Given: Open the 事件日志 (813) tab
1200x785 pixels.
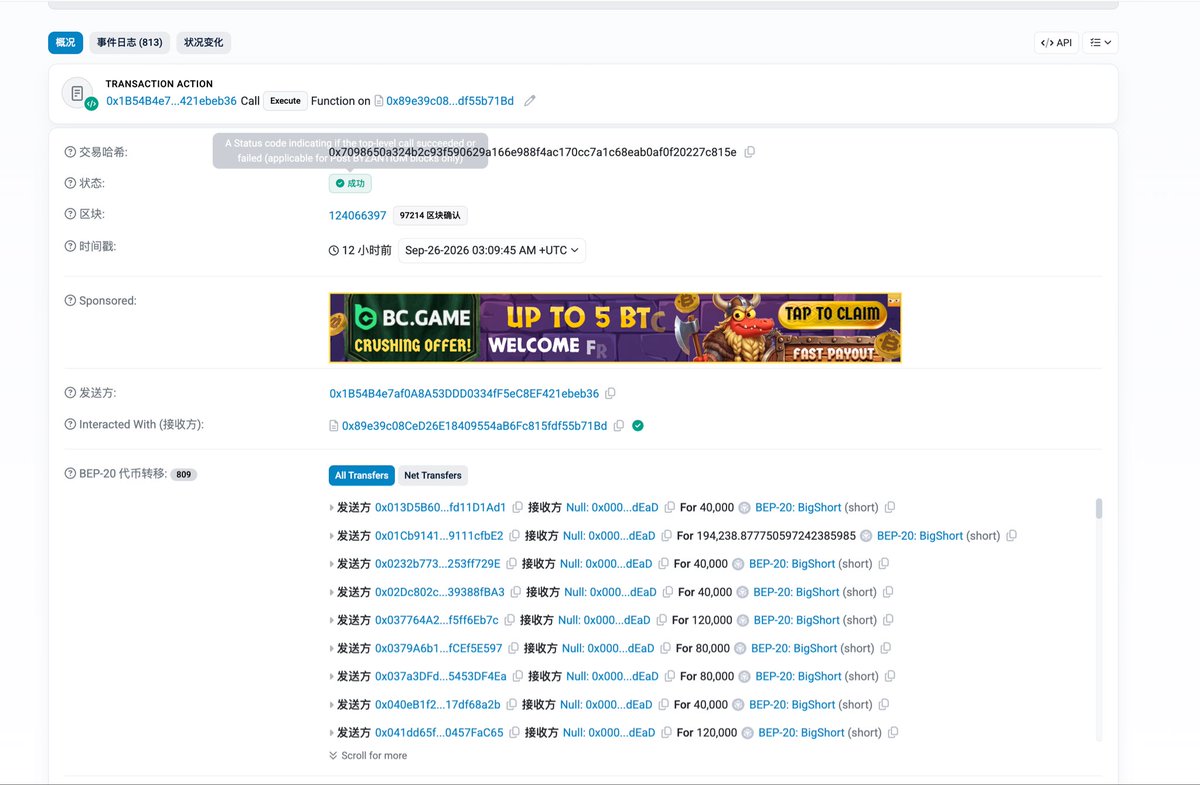Looking at the screenshot, I should (129, 43).
